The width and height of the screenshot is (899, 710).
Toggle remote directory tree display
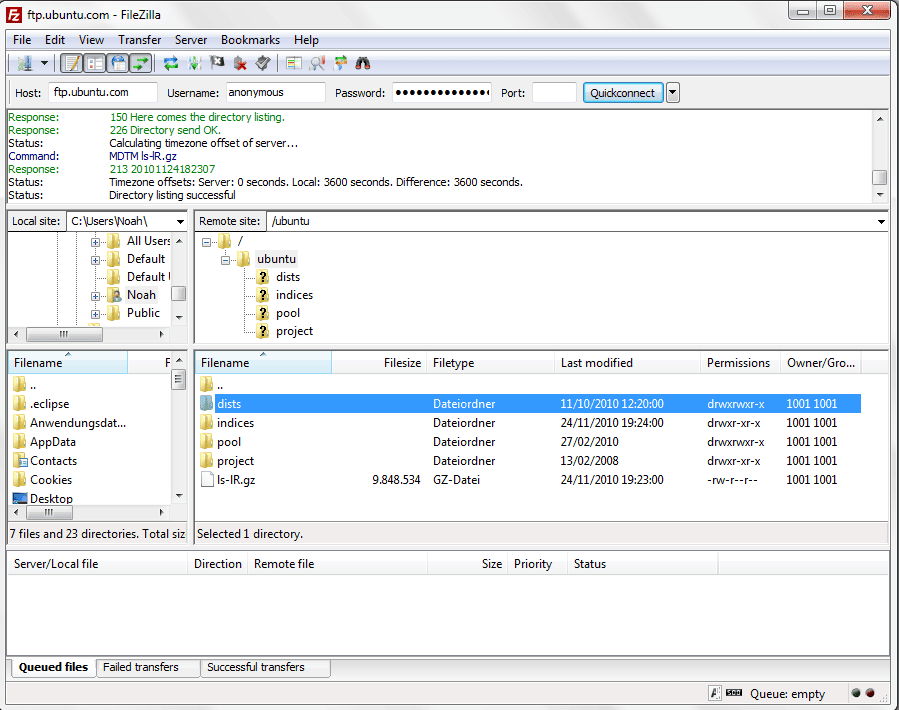[118, 63]
